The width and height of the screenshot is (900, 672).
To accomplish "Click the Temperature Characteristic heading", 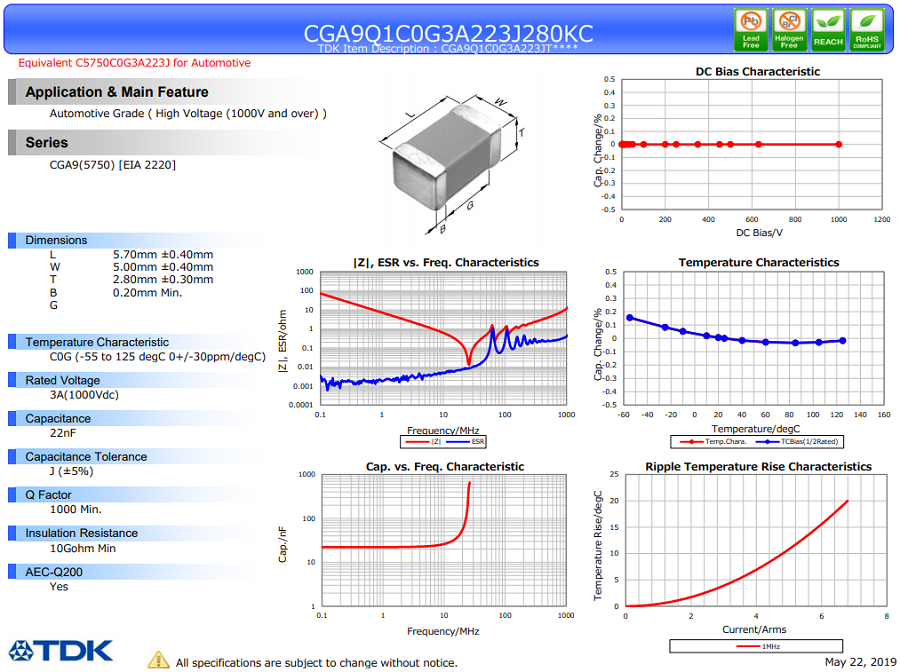I will click(97, 343).
